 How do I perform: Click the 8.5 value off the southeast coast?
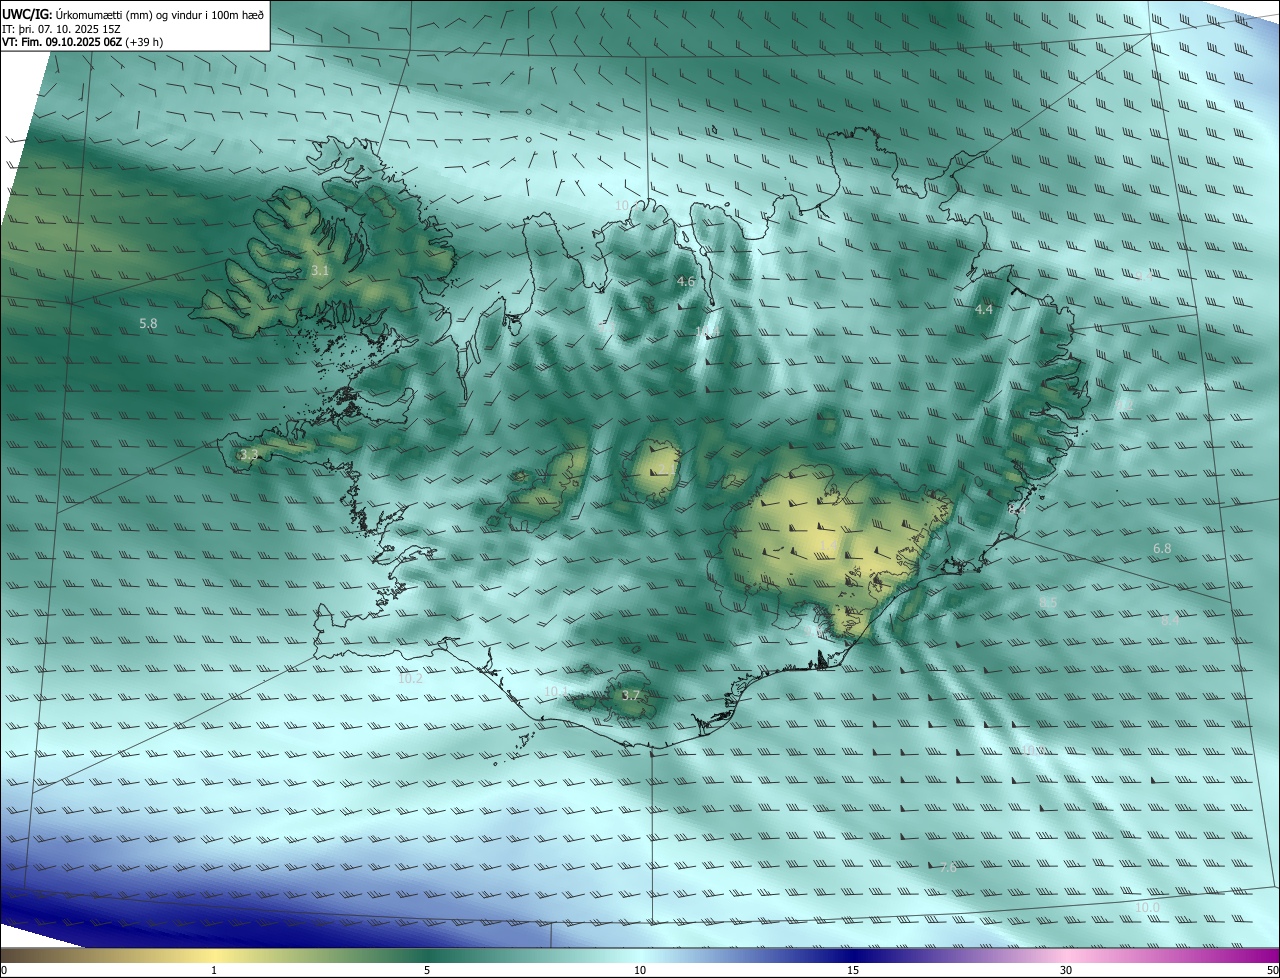[1048, 602]
